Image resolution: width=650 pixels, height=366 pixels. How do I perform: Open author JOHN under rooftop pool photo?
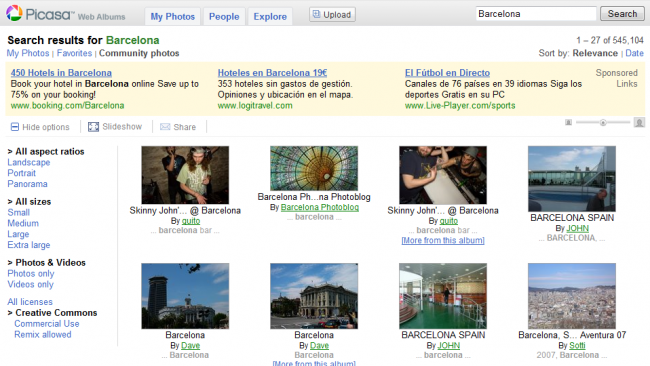577,228
